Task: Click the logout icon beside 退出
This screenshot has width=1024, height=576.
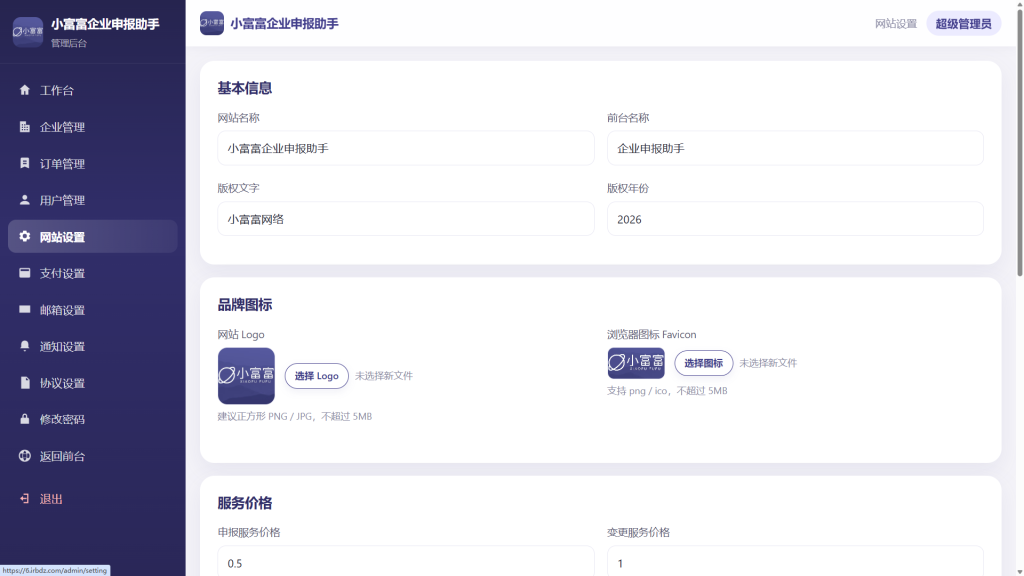Action: [25, 499]
